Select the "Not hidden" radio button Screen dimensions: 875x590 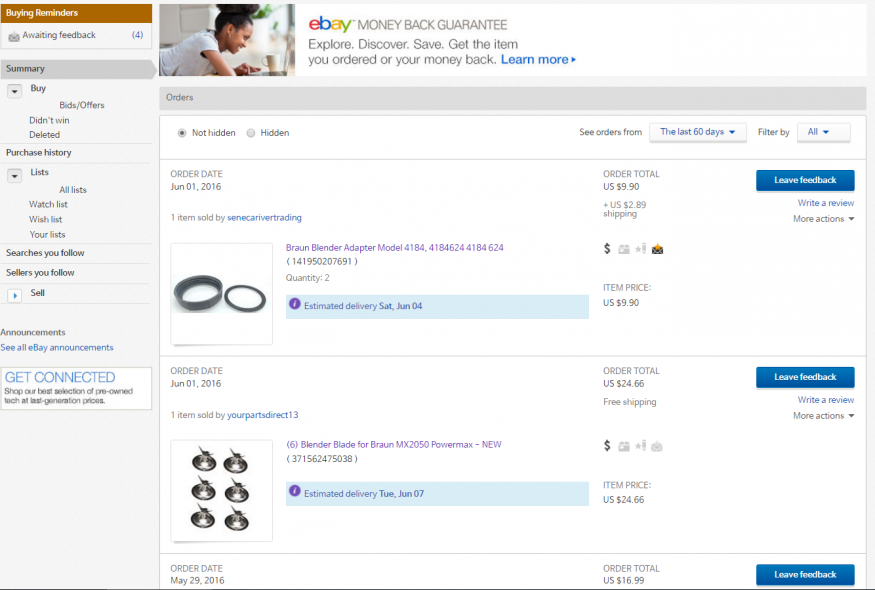181,133
